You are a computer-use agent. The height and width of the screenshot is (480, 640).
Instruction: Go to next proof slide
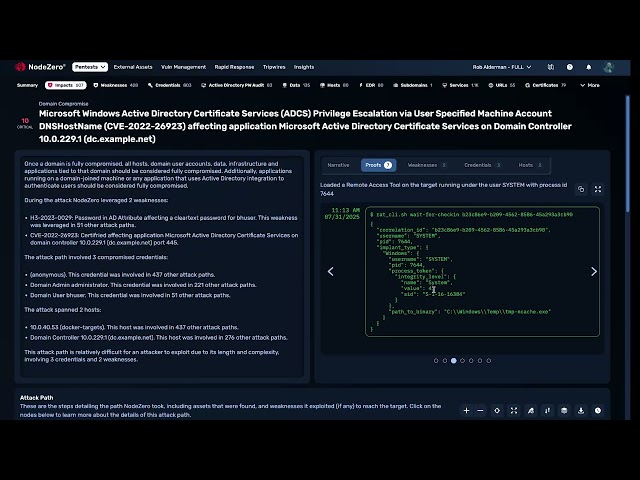594,271
